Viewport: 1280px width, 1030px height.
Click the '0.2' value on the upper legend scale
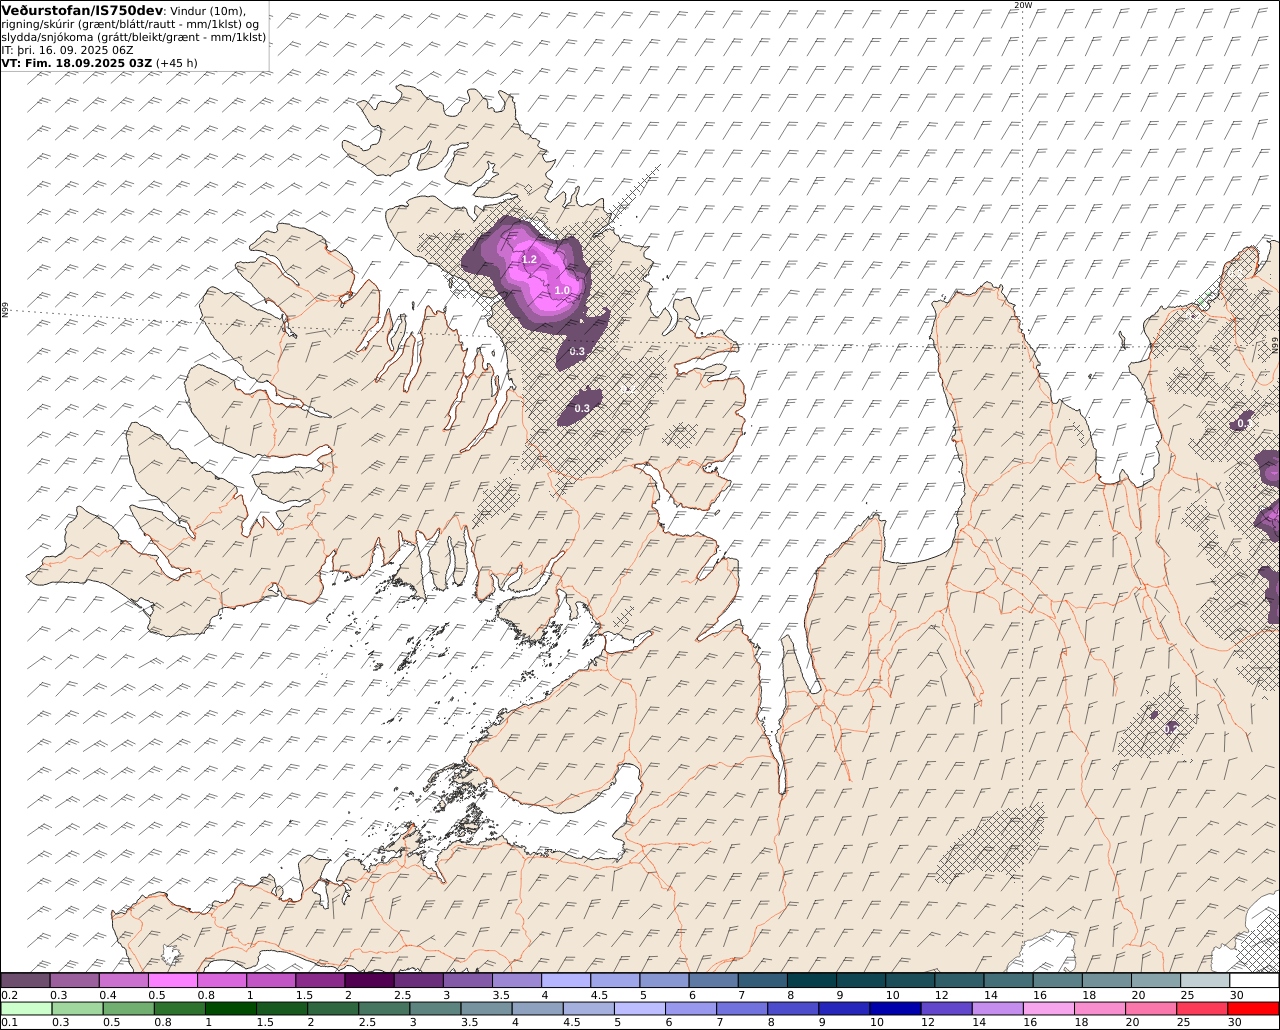click(9, 995)
